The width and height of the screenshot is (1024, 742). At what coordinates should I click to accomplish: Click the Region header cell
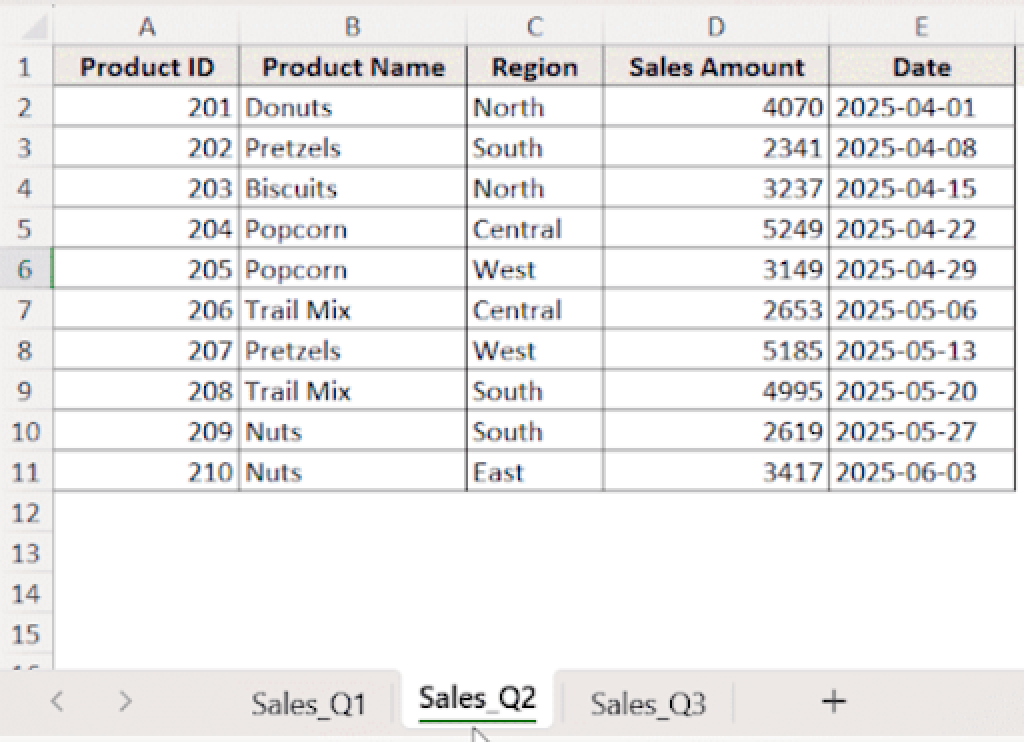533,66
